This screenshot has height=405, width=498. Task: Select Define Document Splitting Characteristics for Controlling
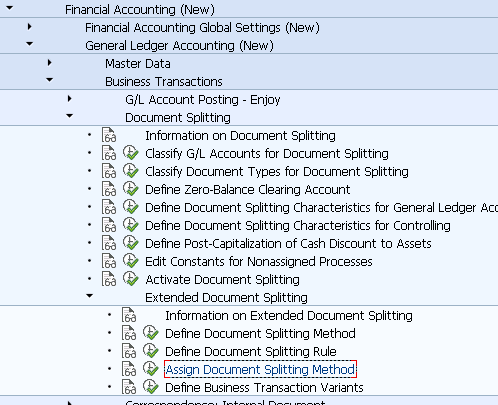(298, 225)
